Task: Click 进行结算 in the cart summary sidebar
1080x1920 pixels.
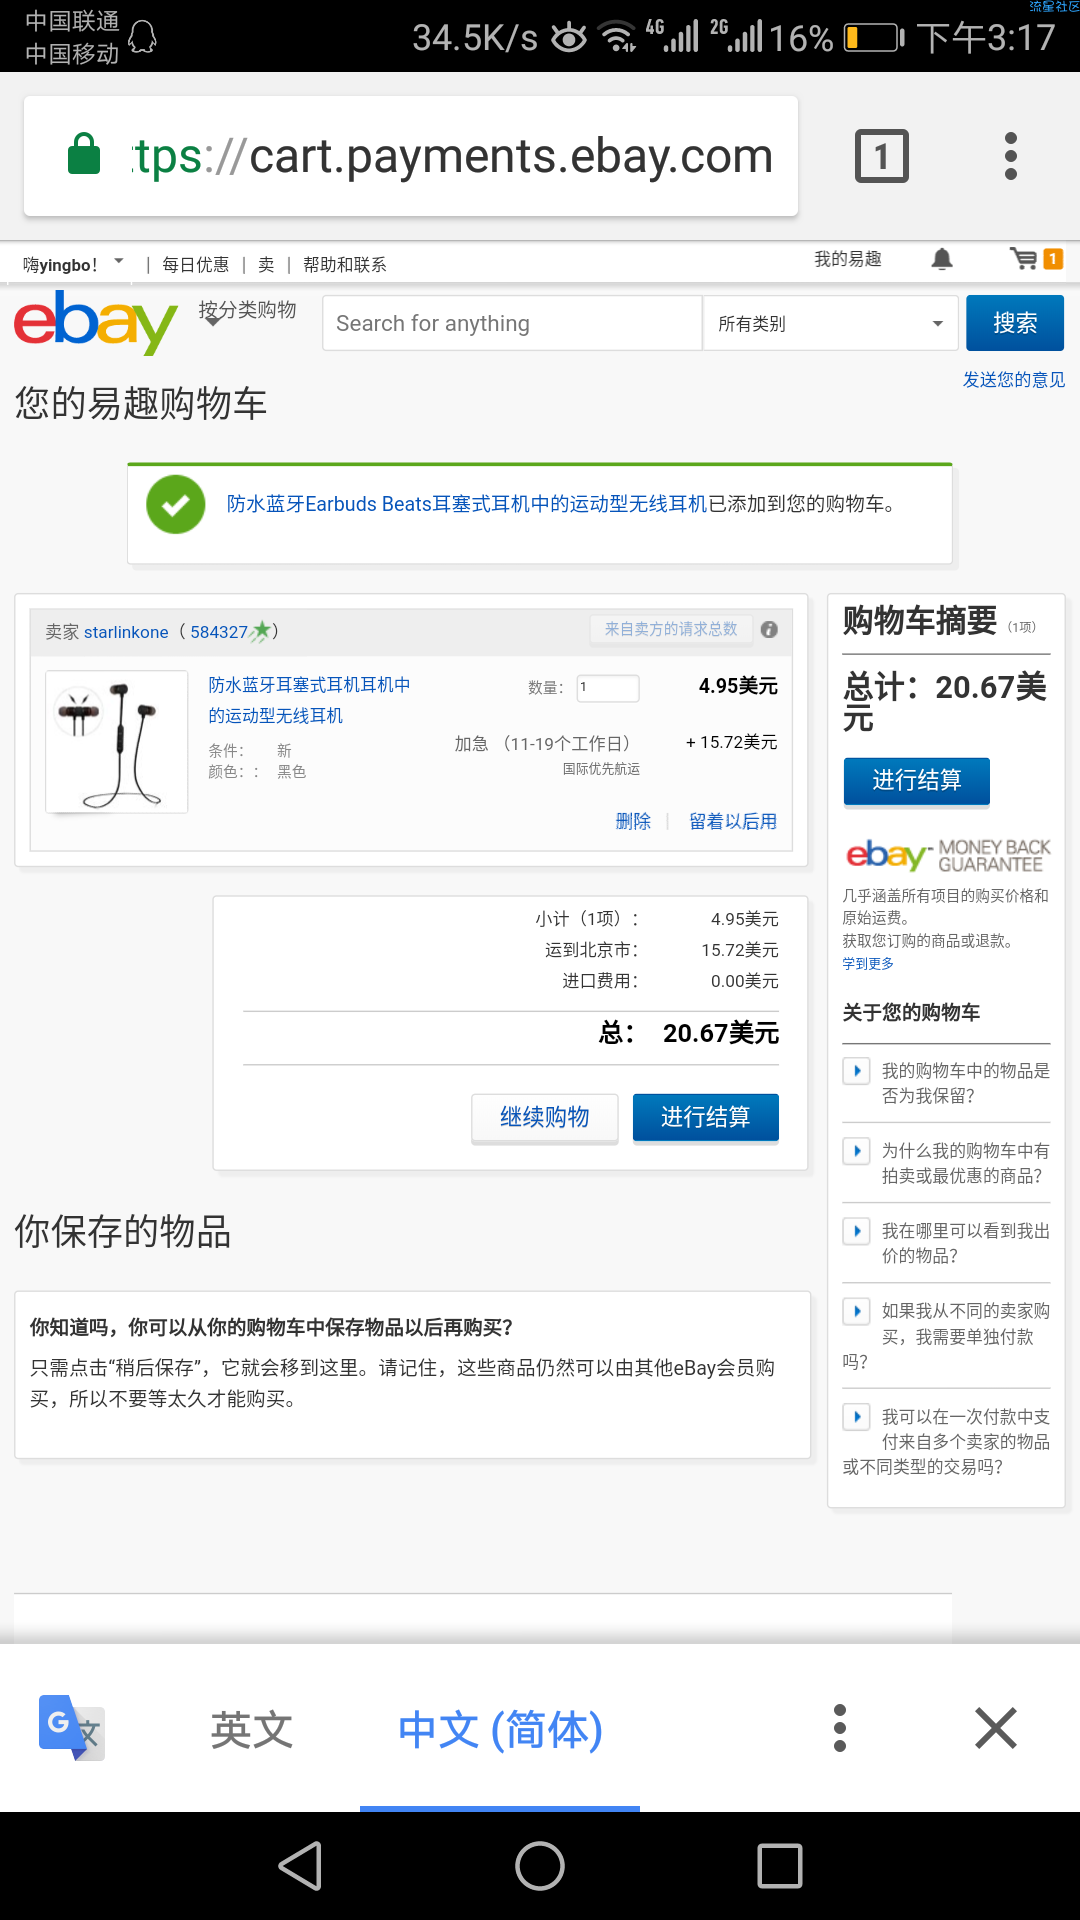Action: 917,780
